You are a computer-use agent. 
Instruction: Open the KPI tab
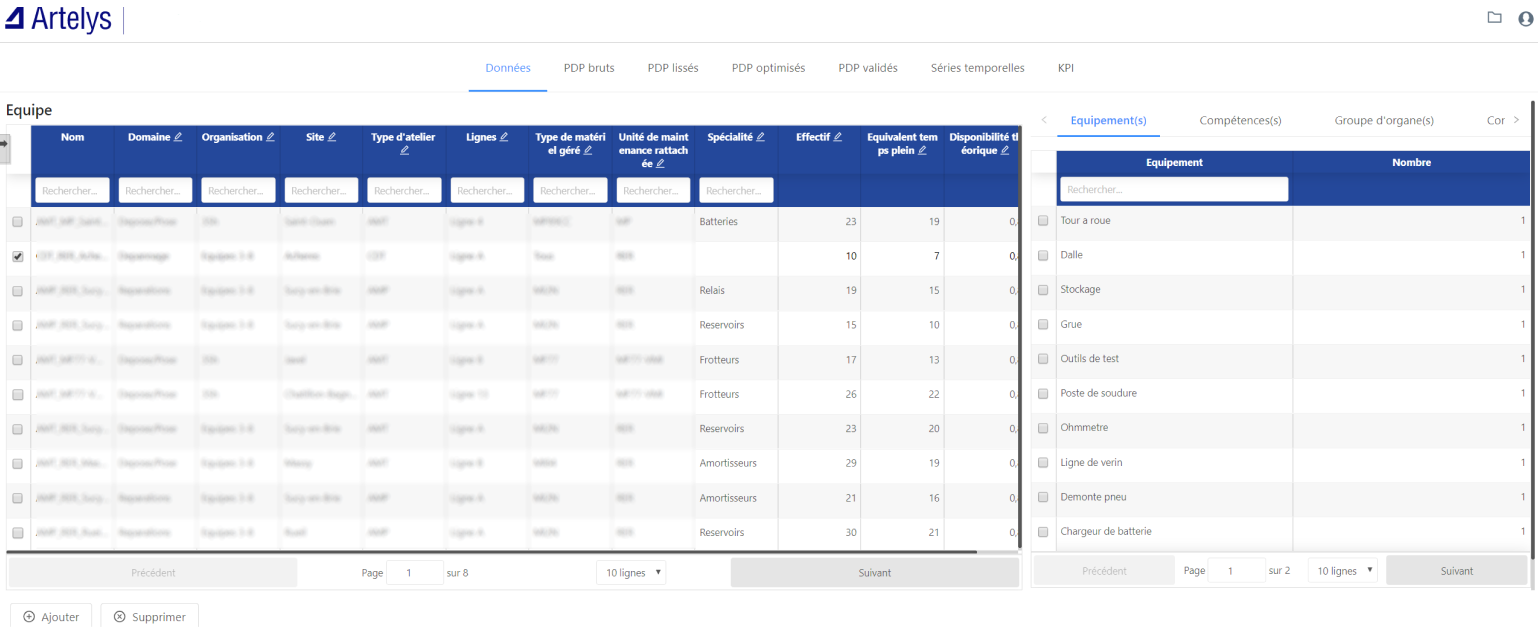(1066, 68)
